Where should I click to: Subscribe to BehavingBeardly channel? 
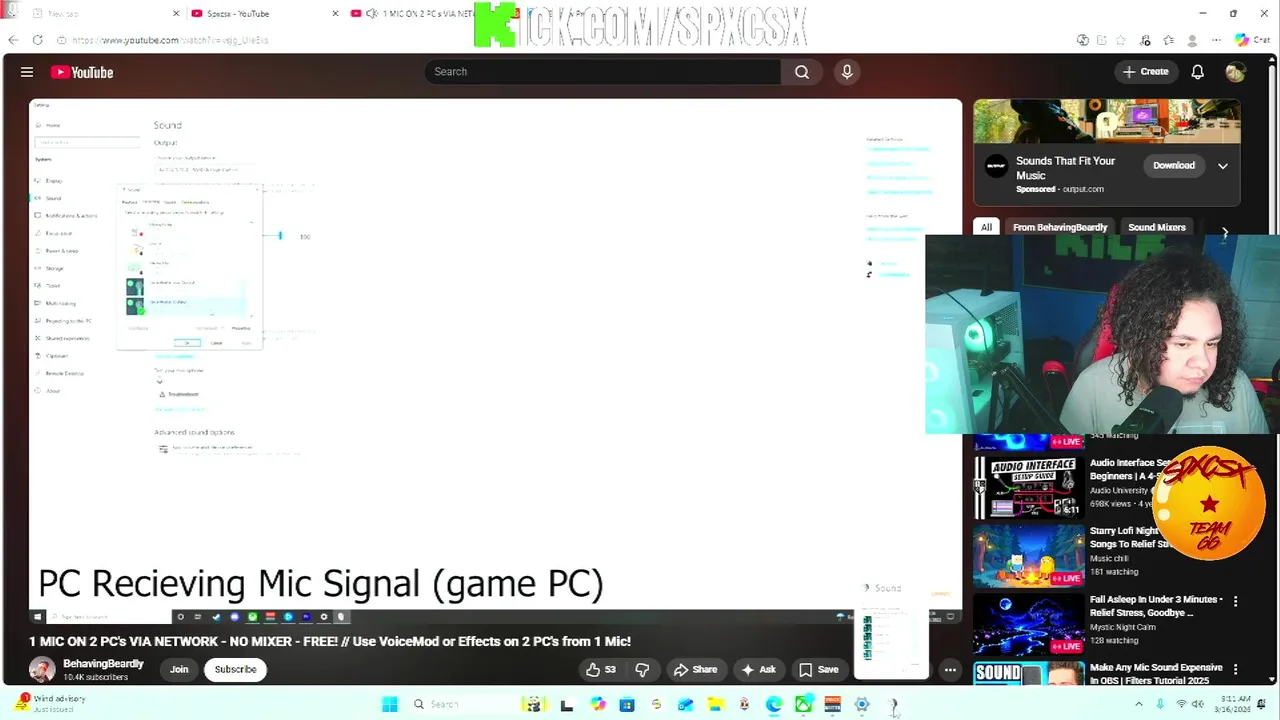tap(235, 669)
